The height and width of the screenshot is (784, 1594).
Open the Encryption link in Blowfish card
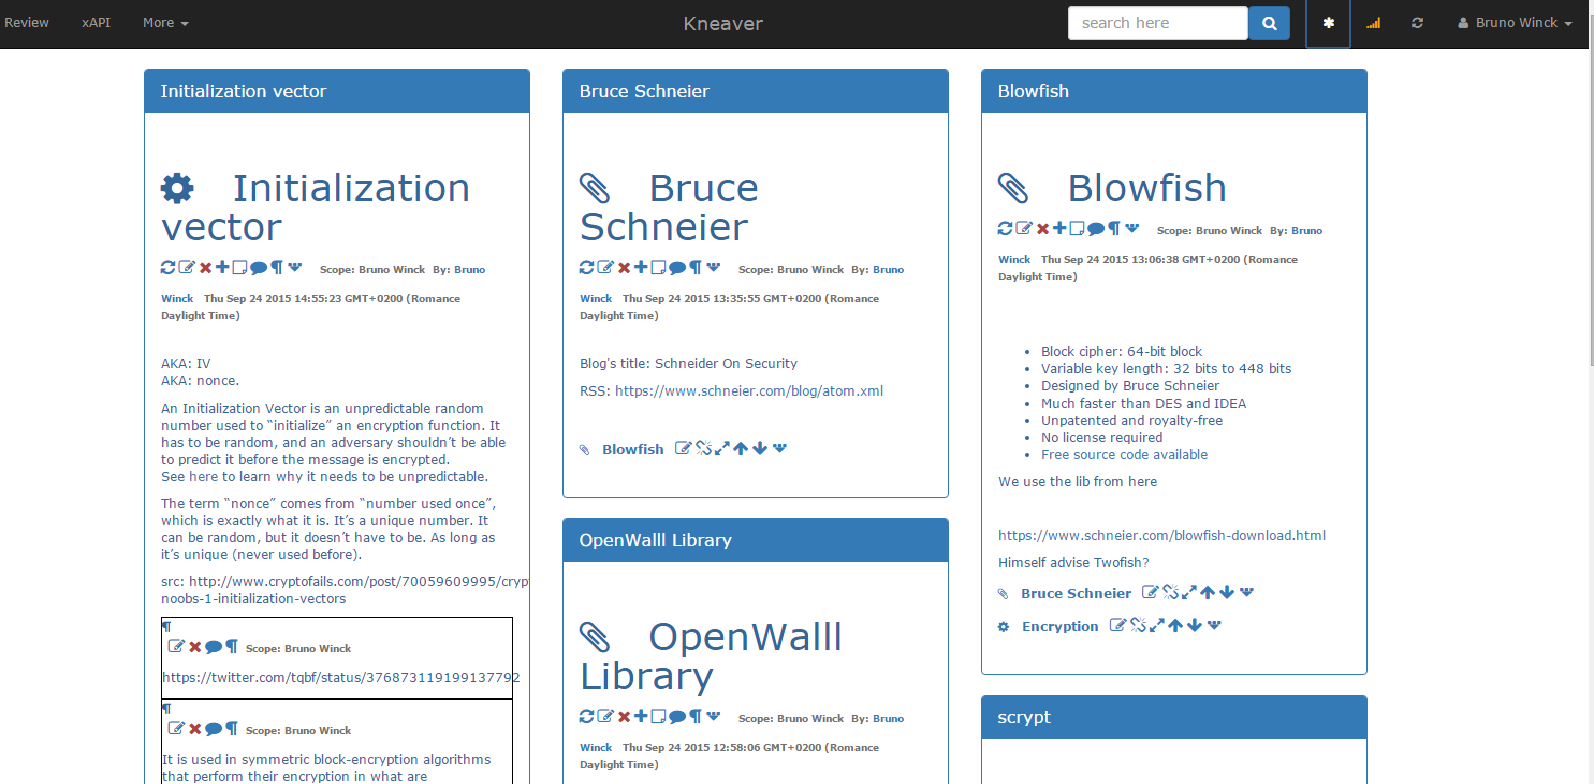pyautogui.click(x=1060, y=626)
